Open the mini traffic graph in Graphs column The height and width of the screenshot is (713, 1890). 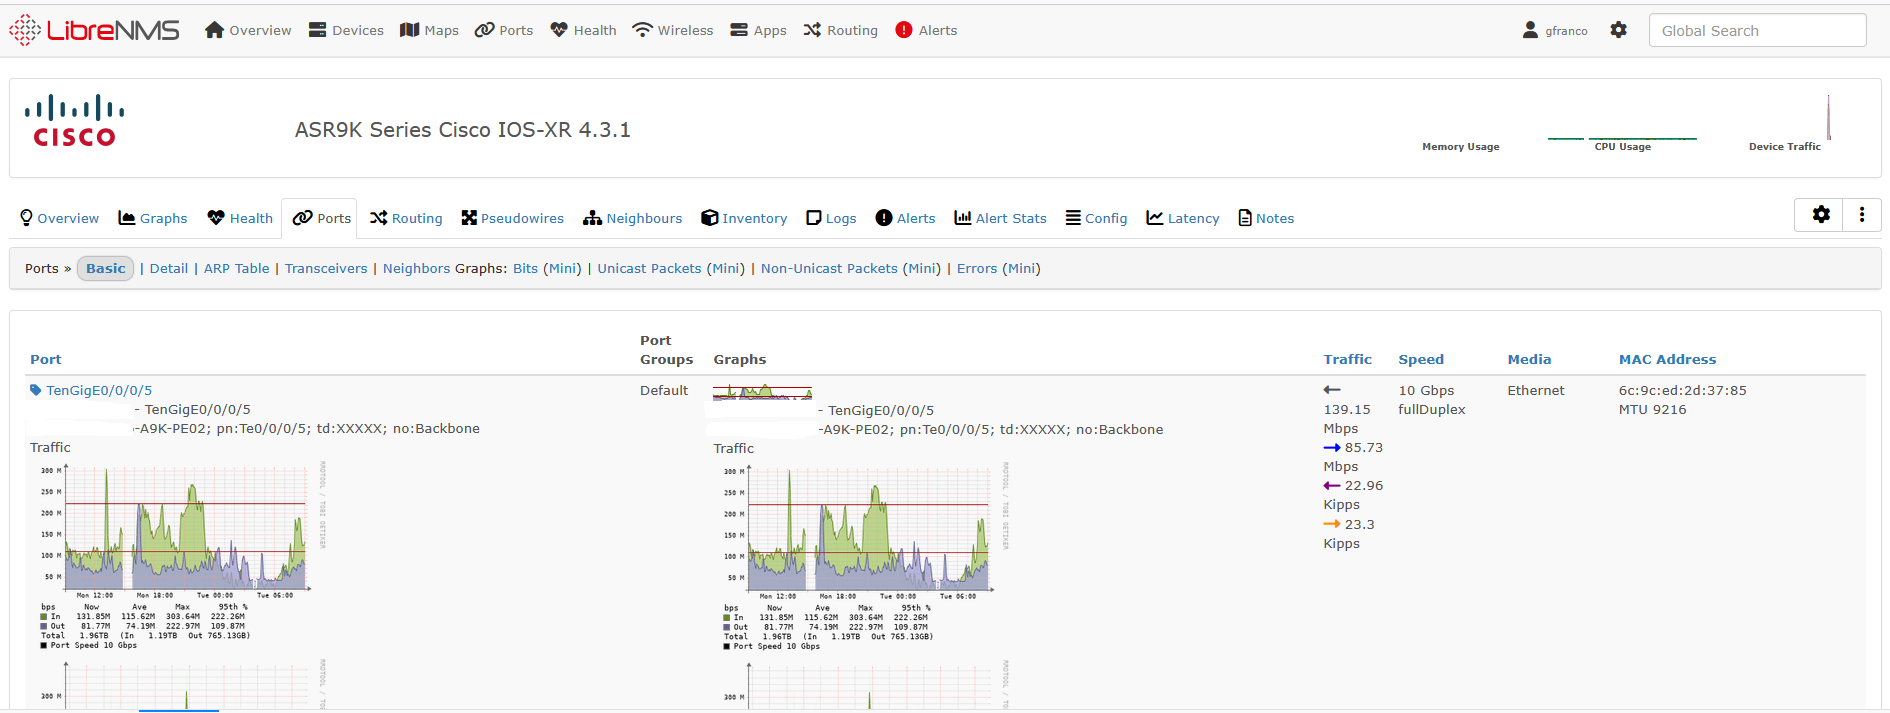(x=763, y=391)
